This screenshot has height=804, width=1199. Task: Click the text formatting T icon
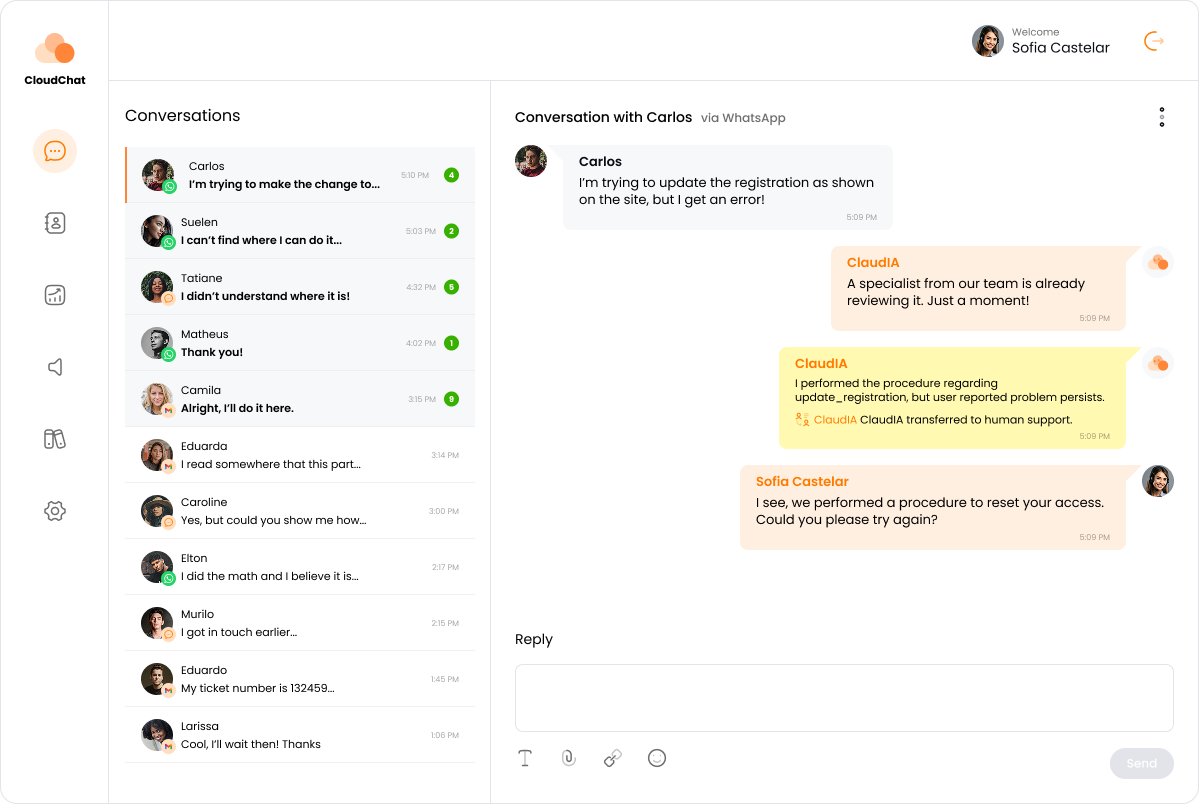coord(525,758)
